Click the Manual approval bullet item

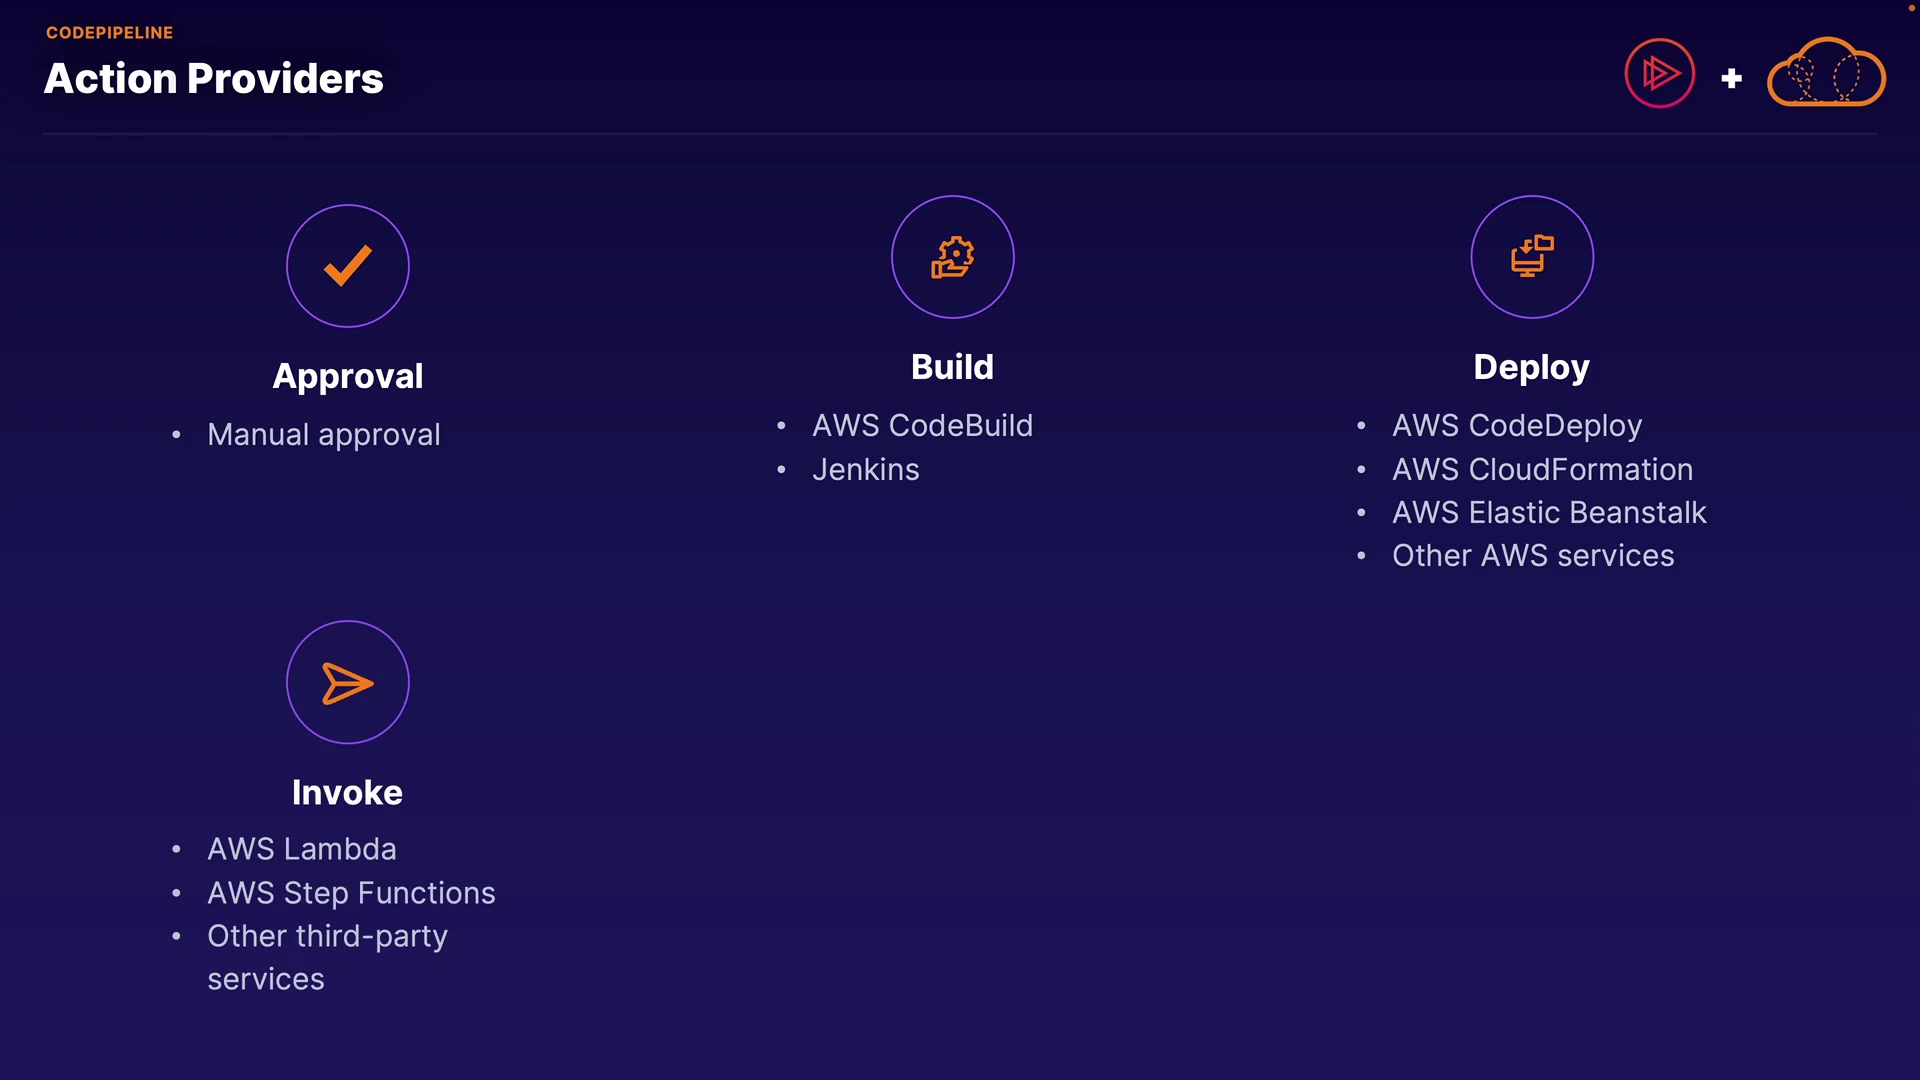[x=324, y=435]
